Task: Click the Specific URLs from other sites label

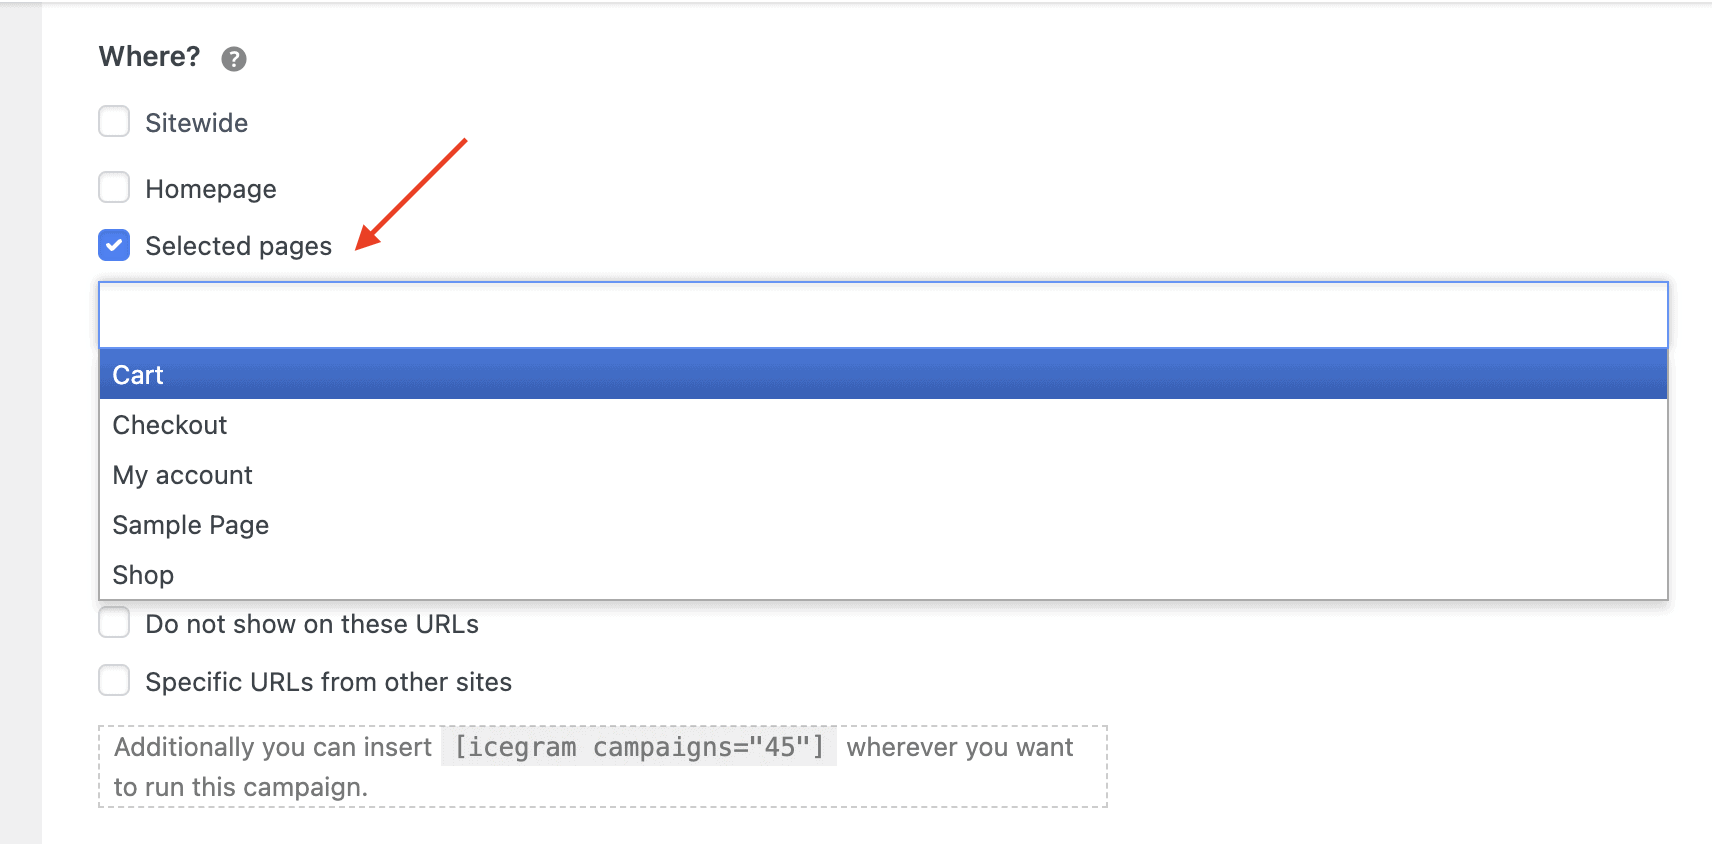Action: pyautogui.click(x=328, y=682)
